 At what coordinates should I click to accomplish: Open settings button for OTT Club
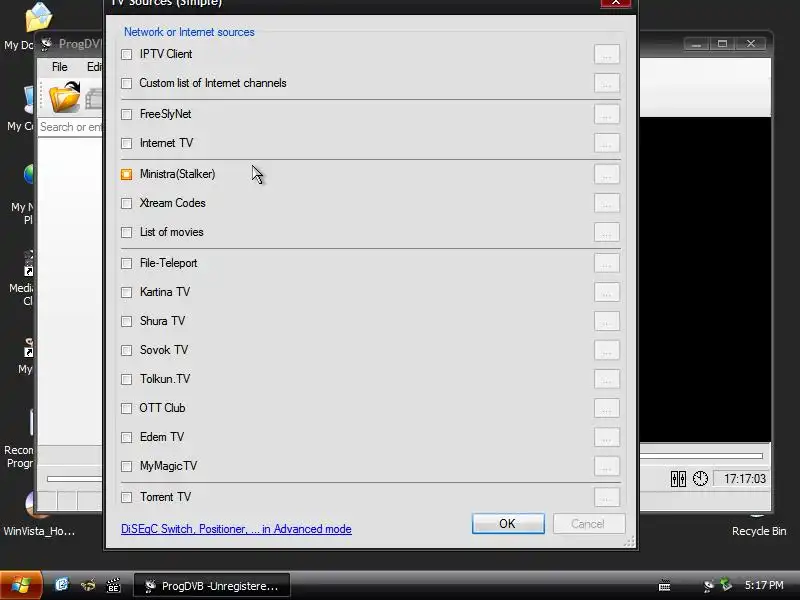tap(607, 409)
